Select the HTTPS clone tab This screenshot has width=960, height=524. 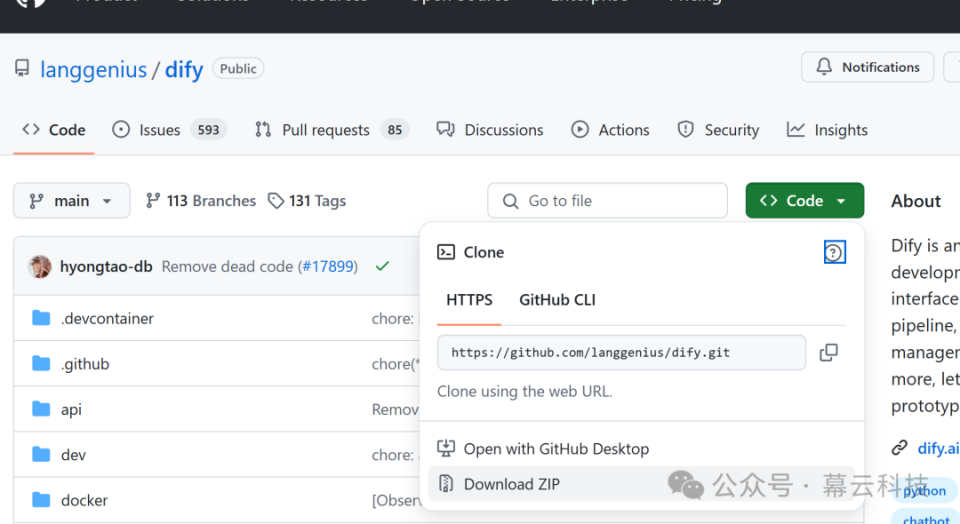[x=469, y=300]
